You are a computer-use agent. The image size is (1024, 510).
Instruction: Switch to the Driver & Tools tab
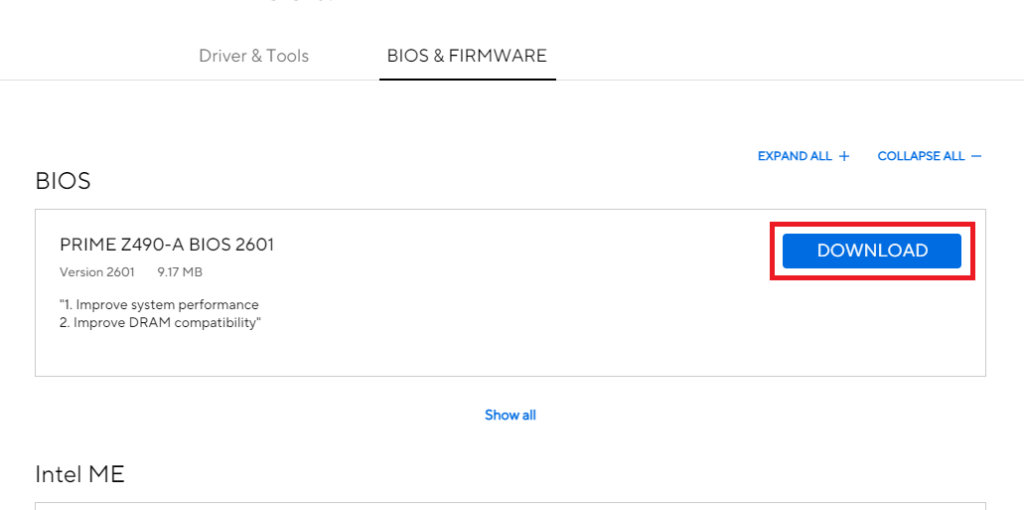pos(254,56)
